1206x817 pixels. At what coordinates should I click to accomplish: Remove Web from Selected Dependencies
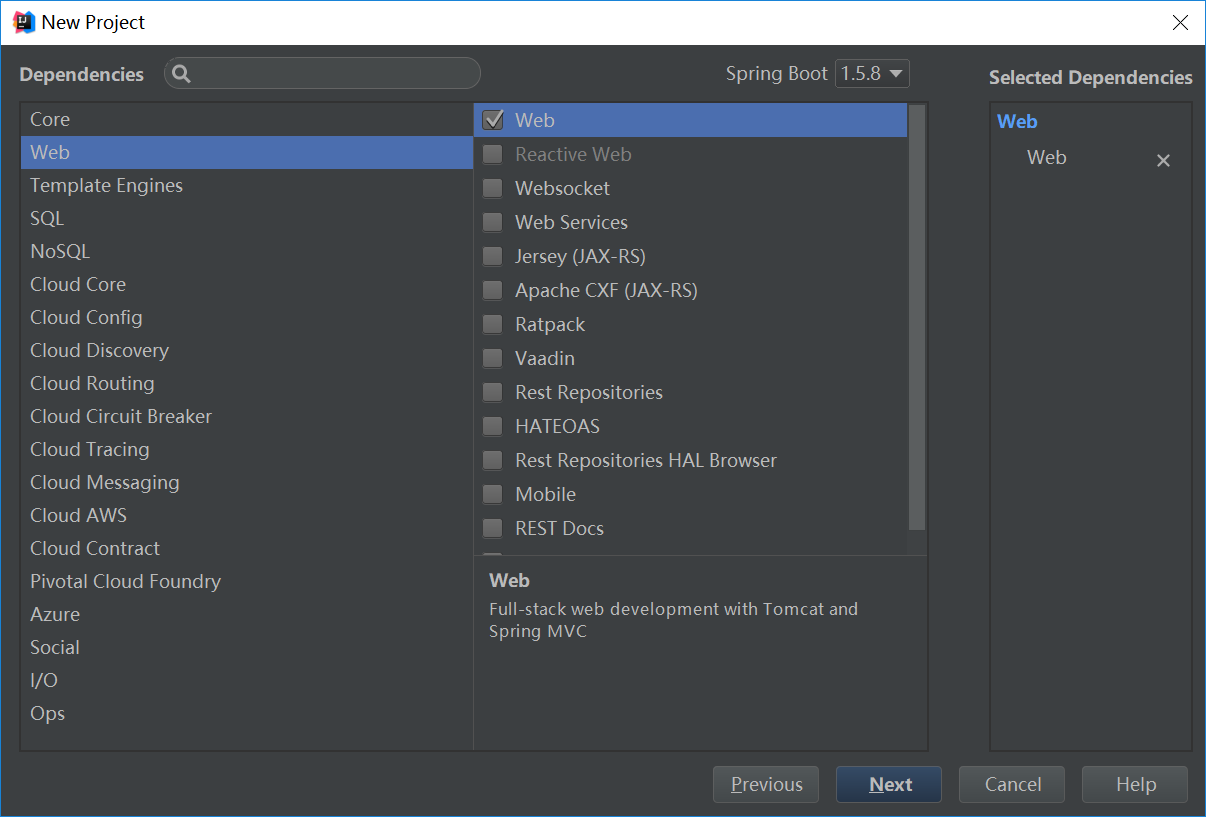[x=1163, y=160]
